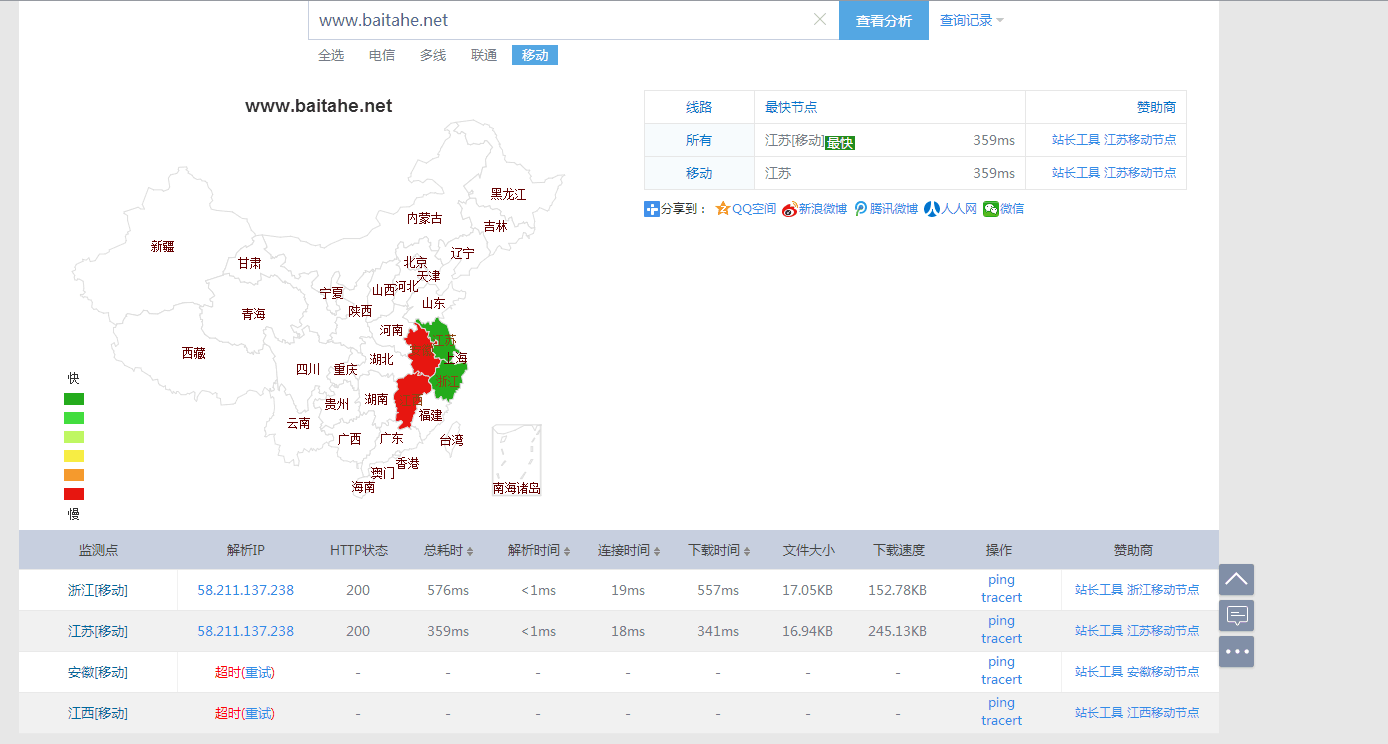Click the scroll-to-top arrow button
Image resolution: width=1388 pixels, height=744 pixels.
(x=1236, y=579)
